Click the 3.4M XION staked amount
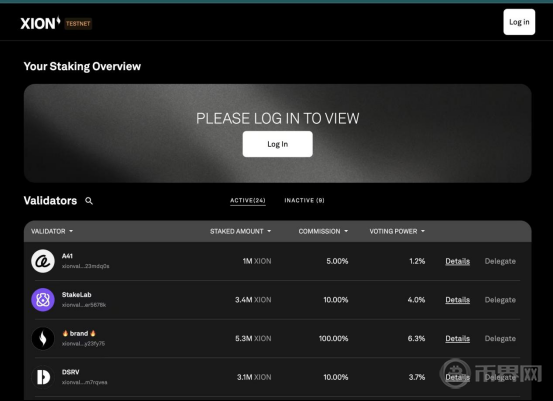 253,300
